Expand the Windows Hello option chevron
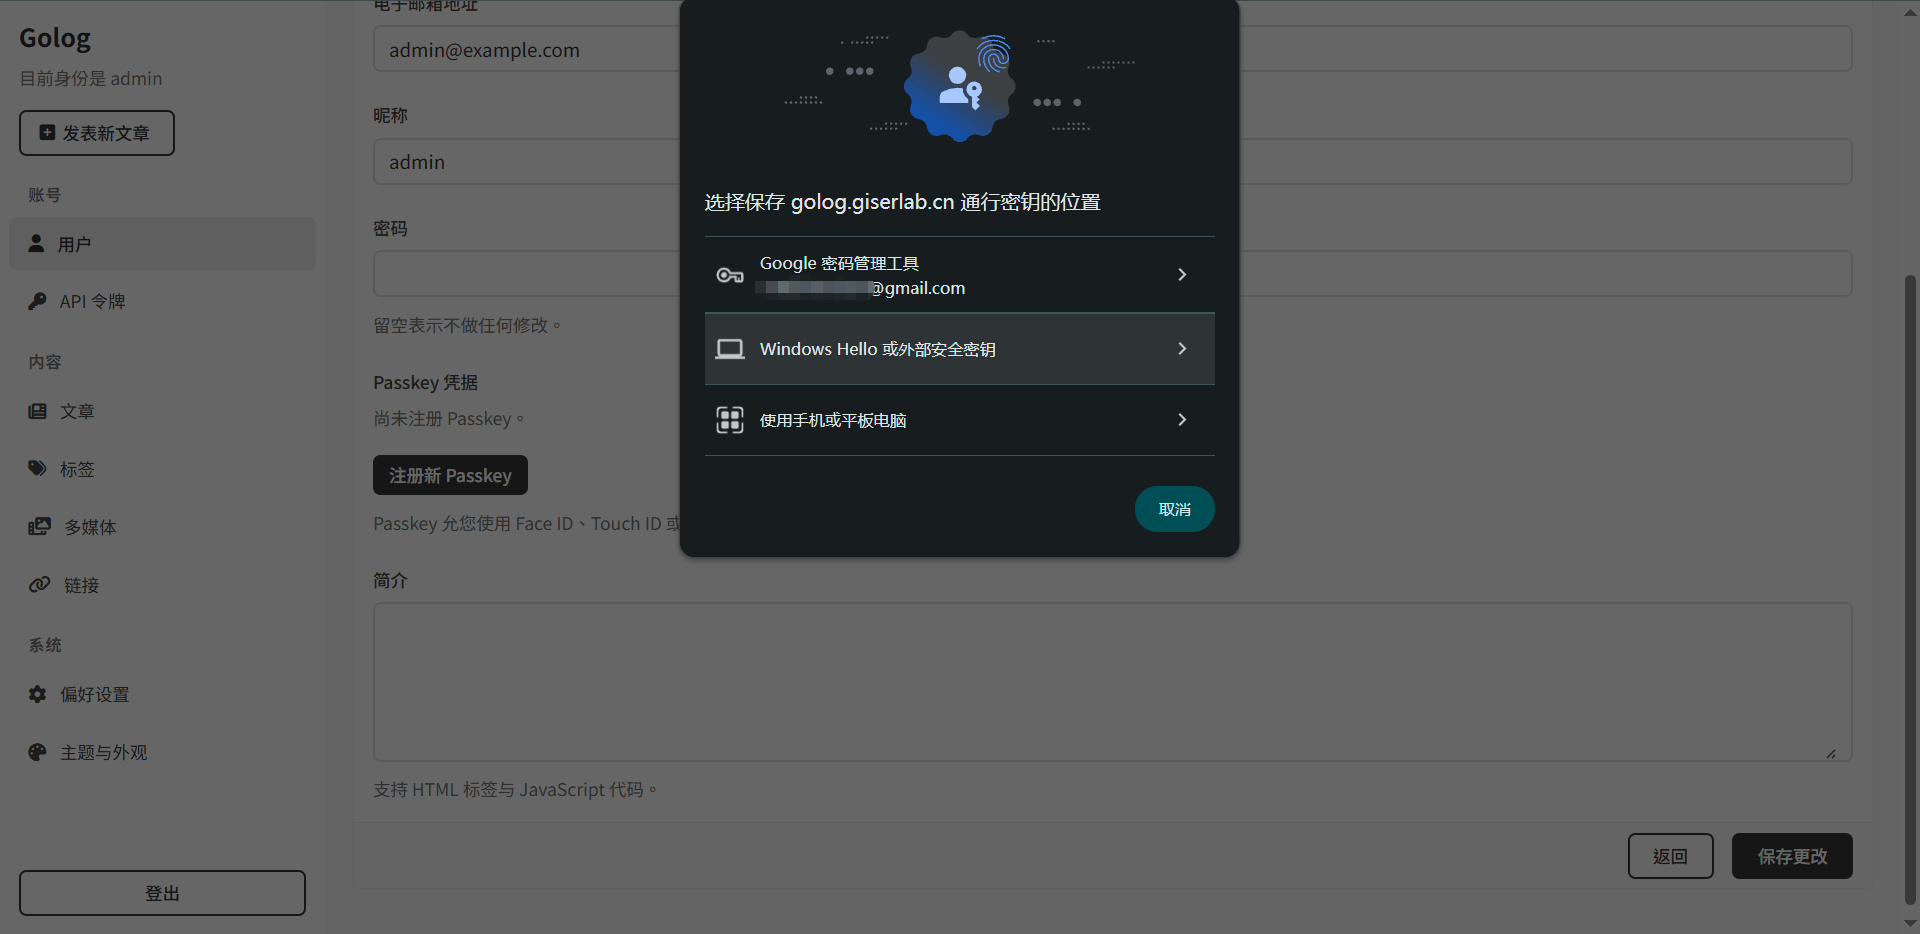The image size is (1920, 934). point(1182,348)
